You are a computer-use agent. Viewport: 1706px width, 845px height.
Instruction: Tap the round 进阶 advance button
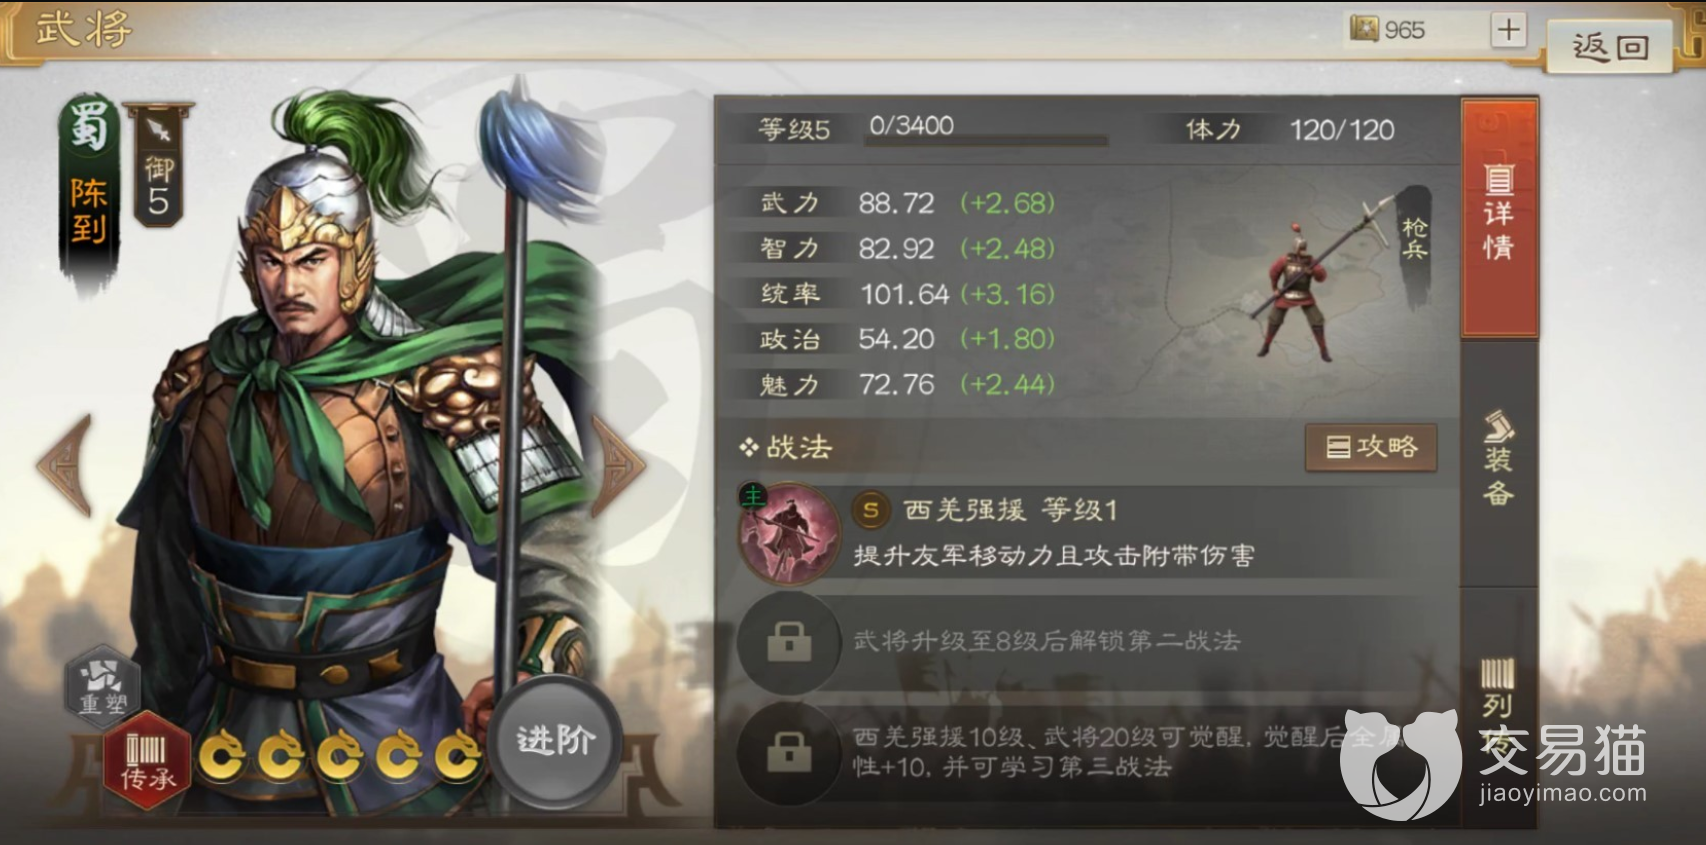click(x=556, y=741)
